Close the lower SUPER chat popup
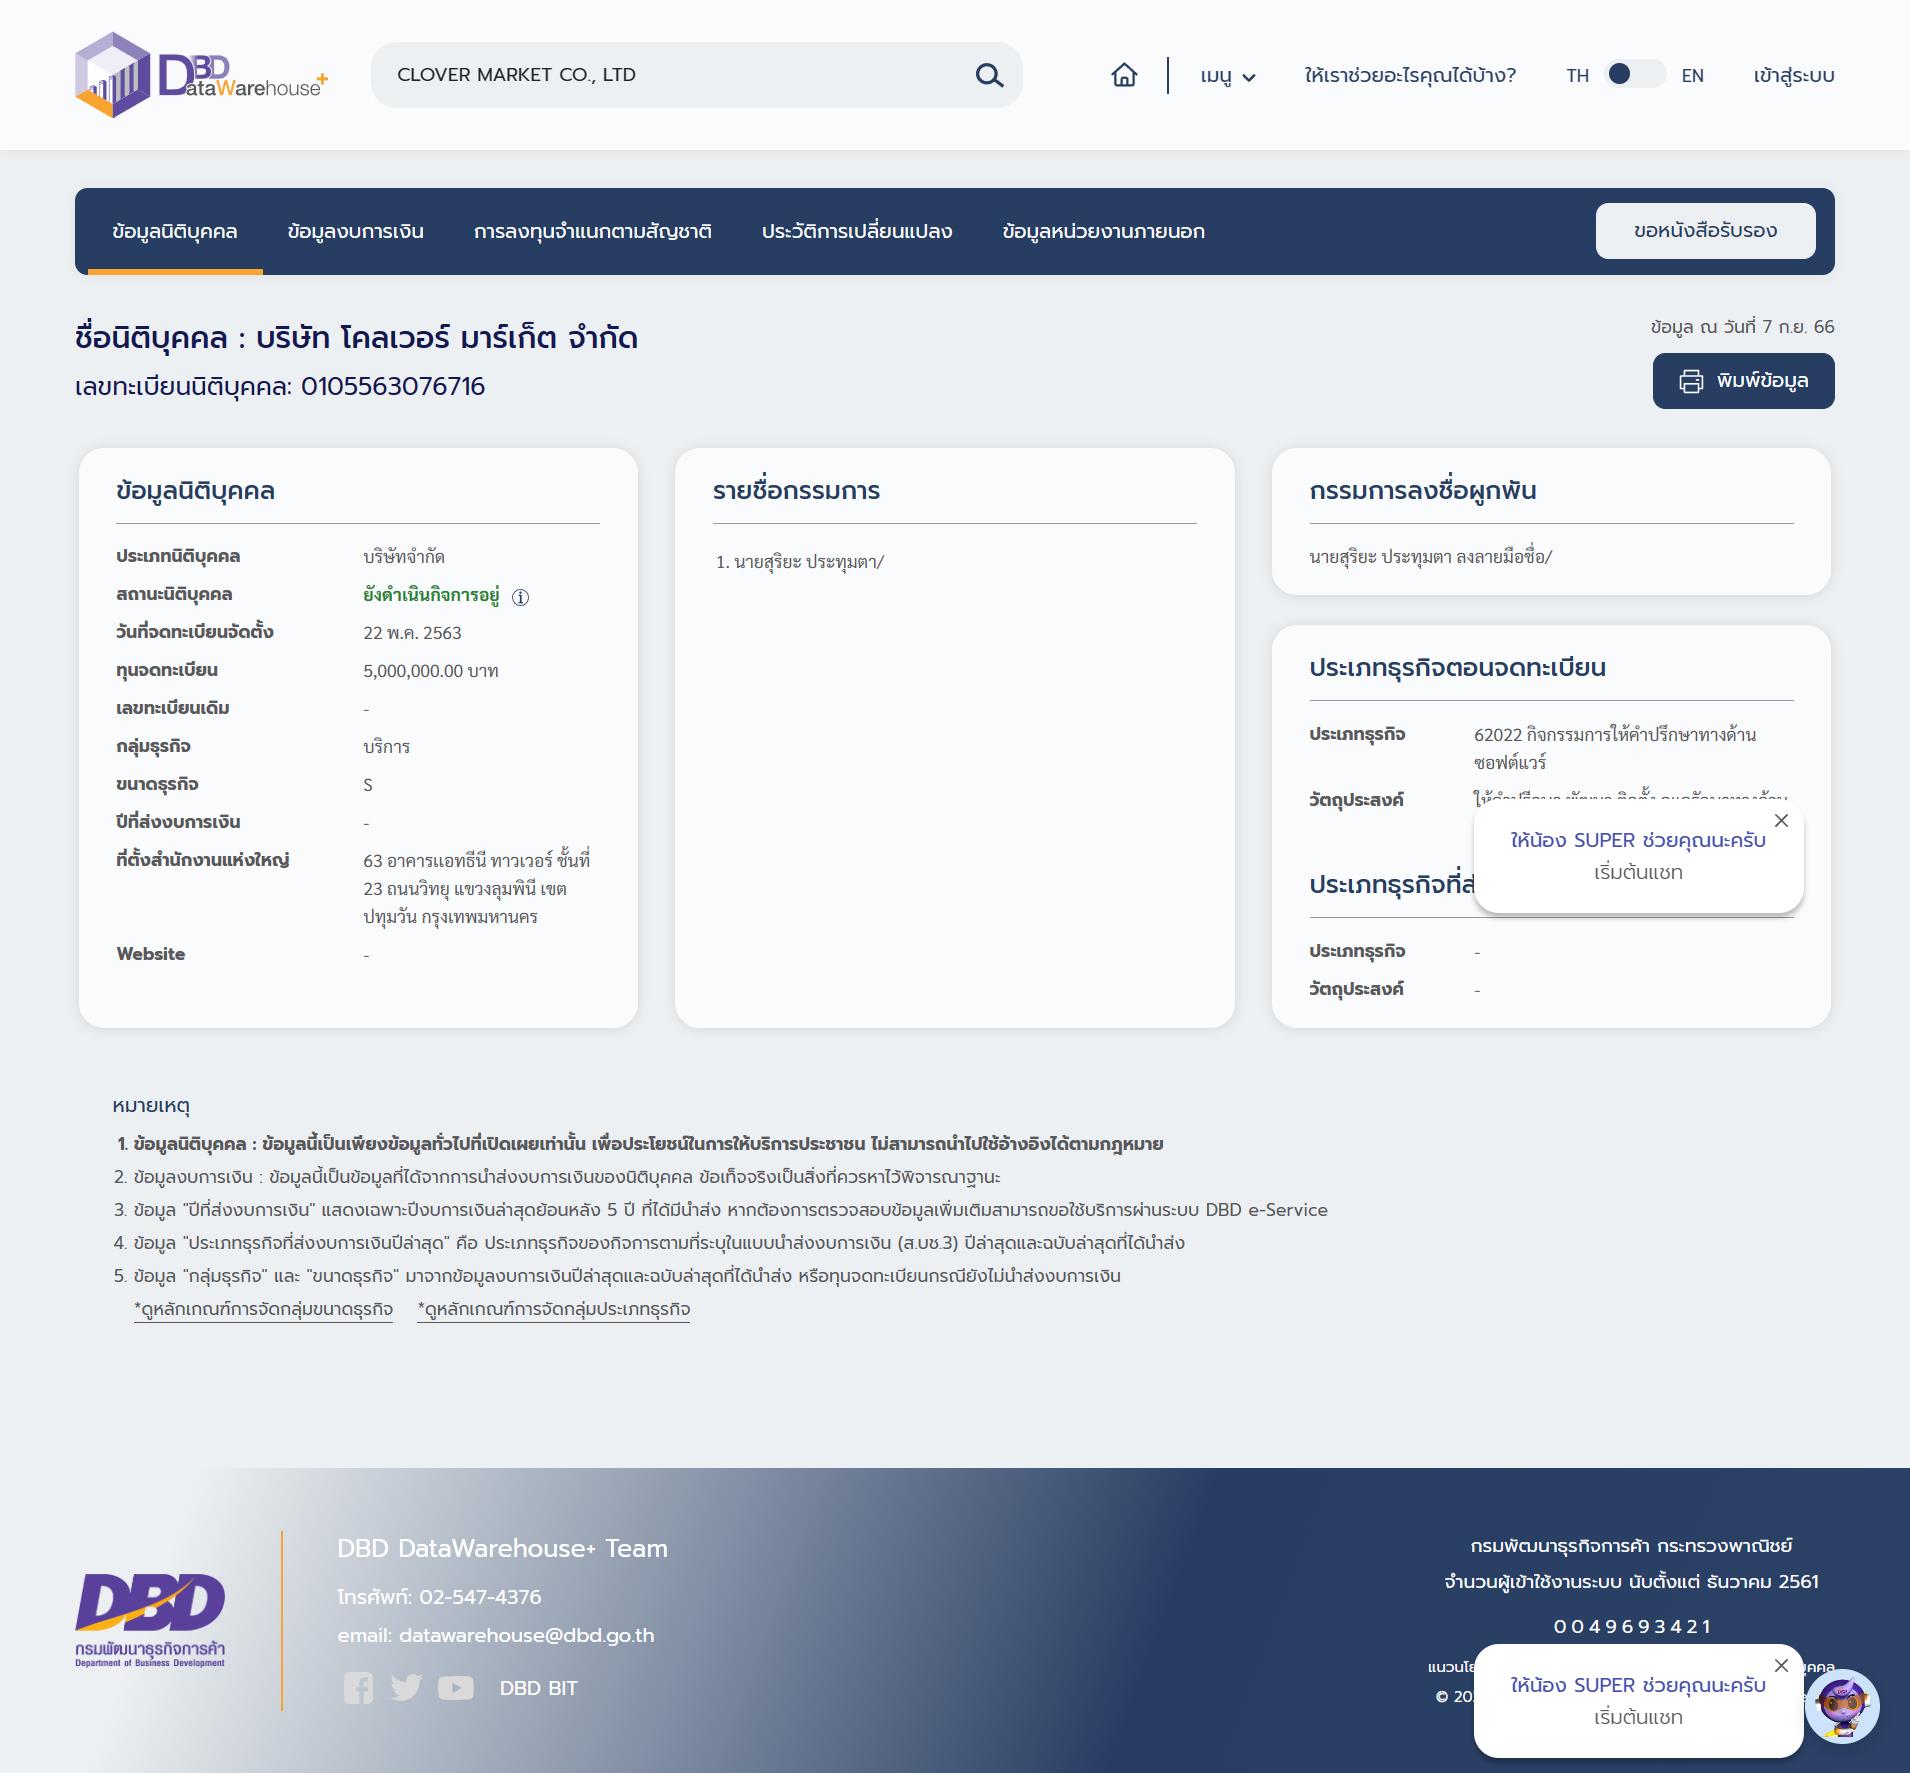1910x1773 pixels. [x=1781, y=1666]
